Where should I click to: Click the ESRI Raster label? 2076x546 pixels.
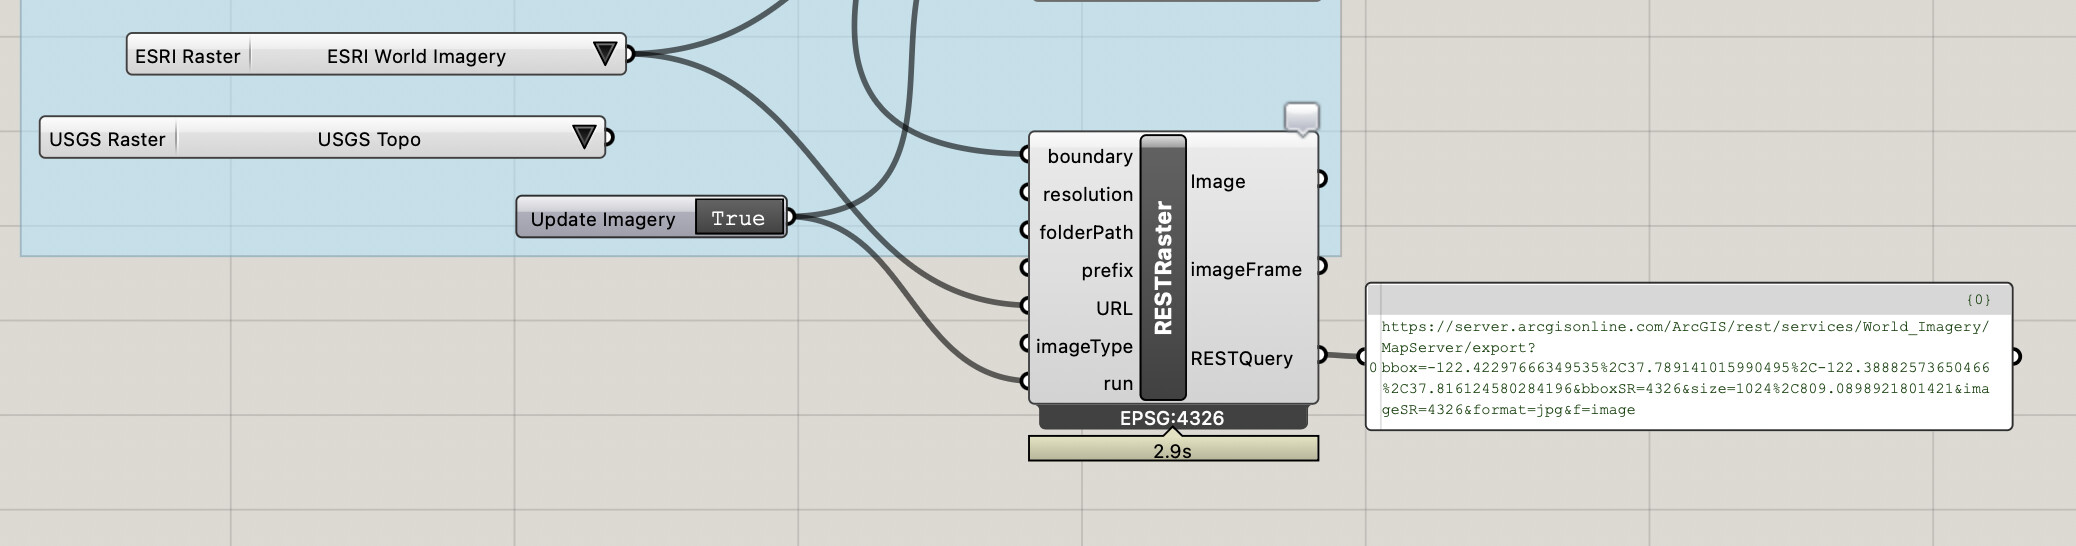187,56
